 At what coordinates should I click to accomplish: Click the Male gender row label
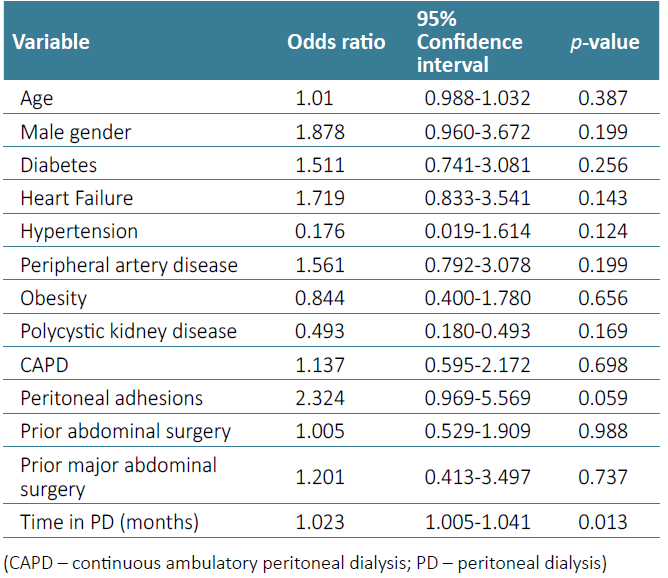tap(76, 131)
